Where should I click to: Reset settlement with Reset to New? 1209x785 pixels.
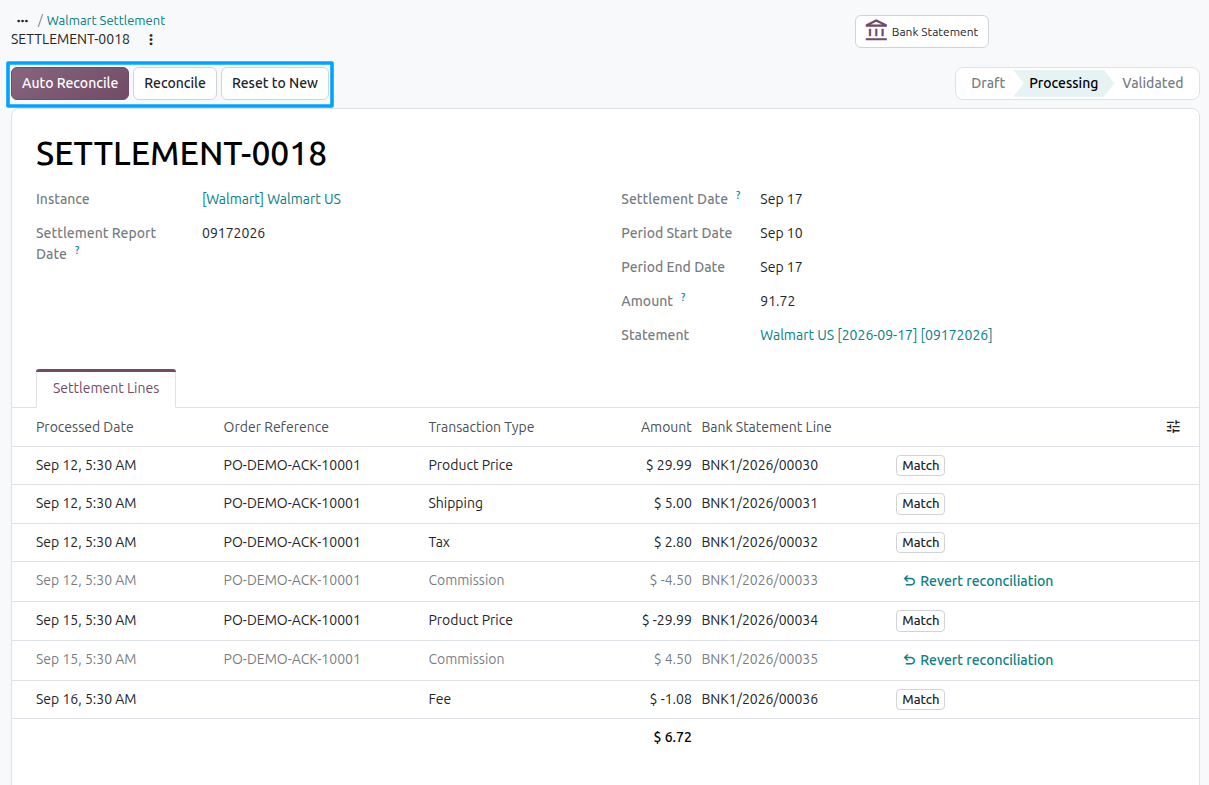pyautogui.click(x=275, y=83)
